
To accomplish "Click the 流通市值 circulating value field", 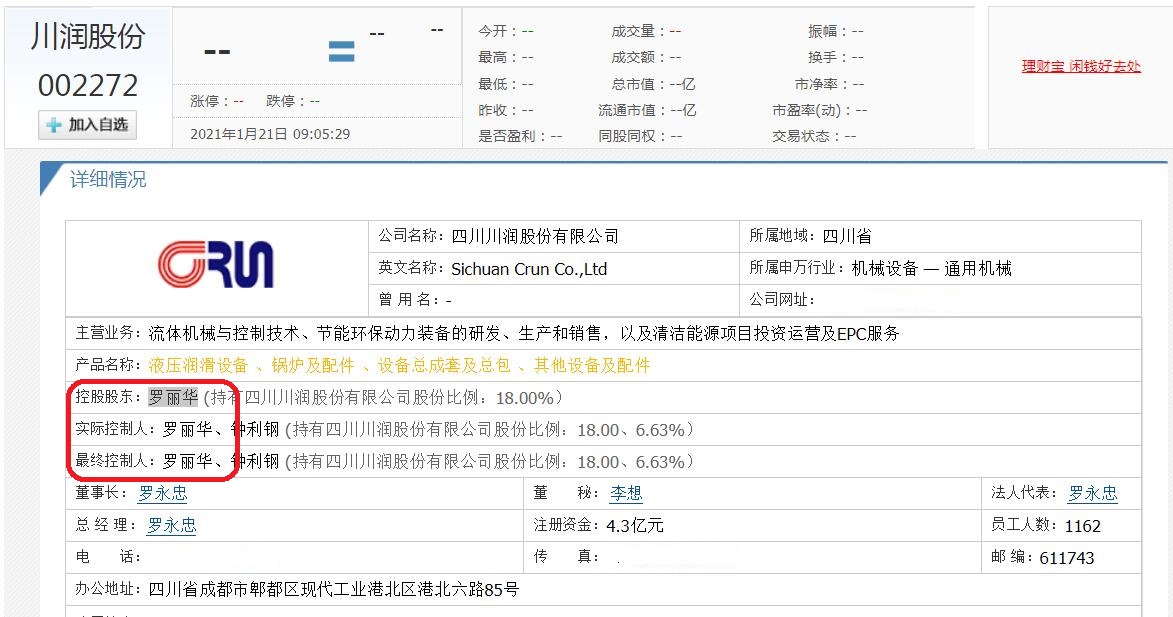I will [x=647, y=111].
